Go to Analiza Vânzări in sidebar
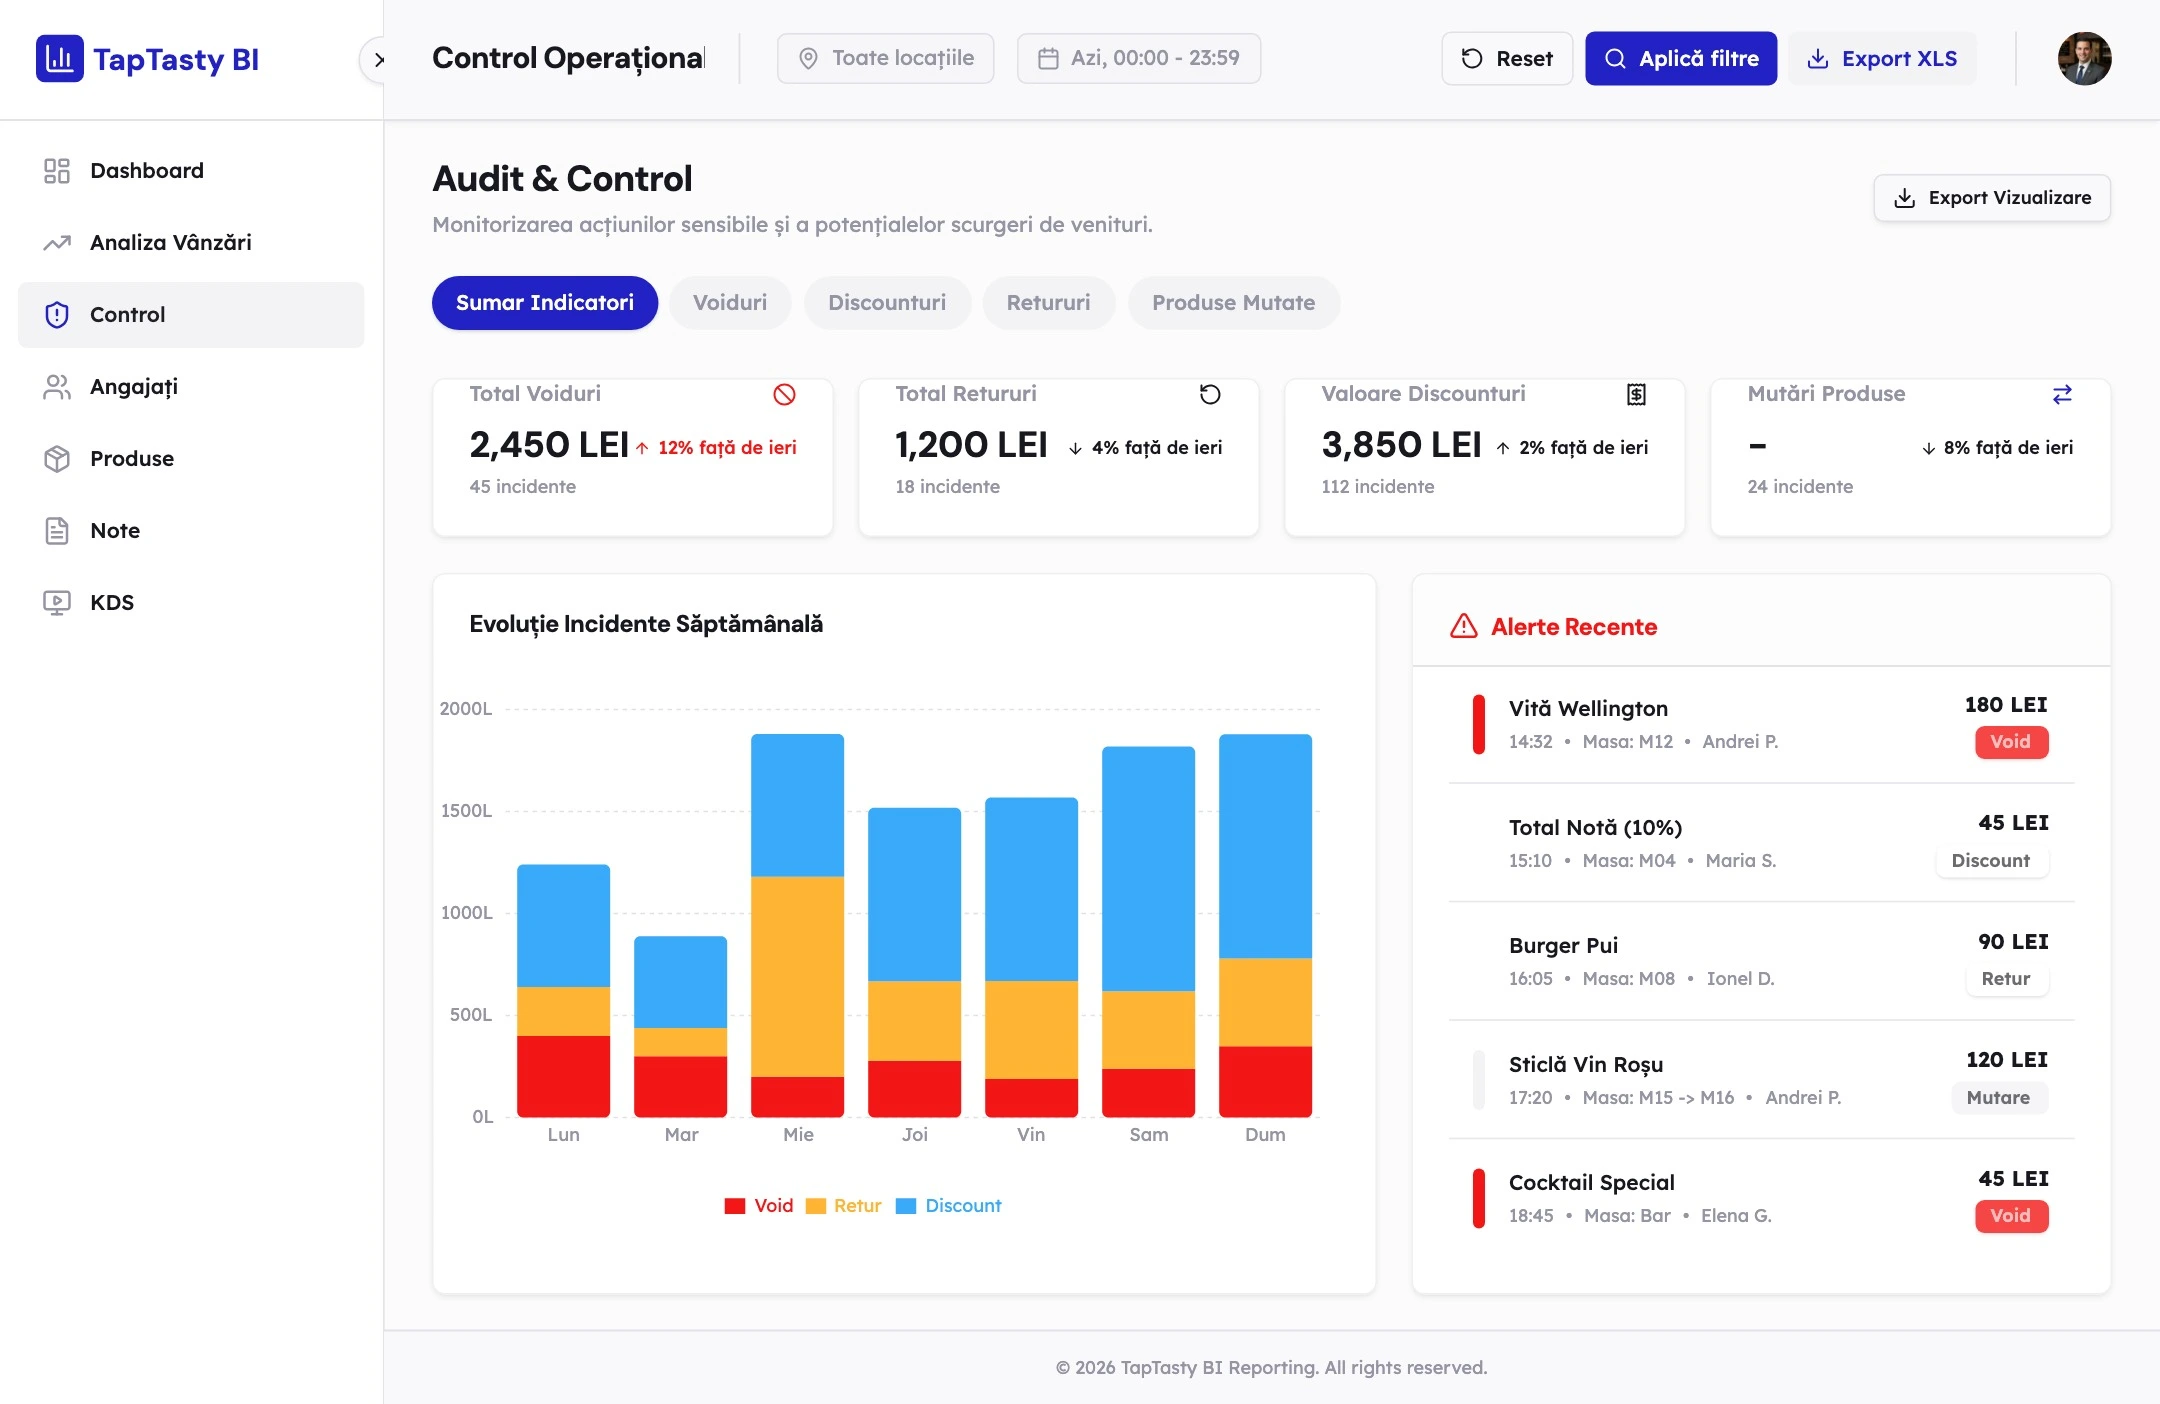The height and width of the screenshot is (1404, 2160). click(x=191, y=243)
